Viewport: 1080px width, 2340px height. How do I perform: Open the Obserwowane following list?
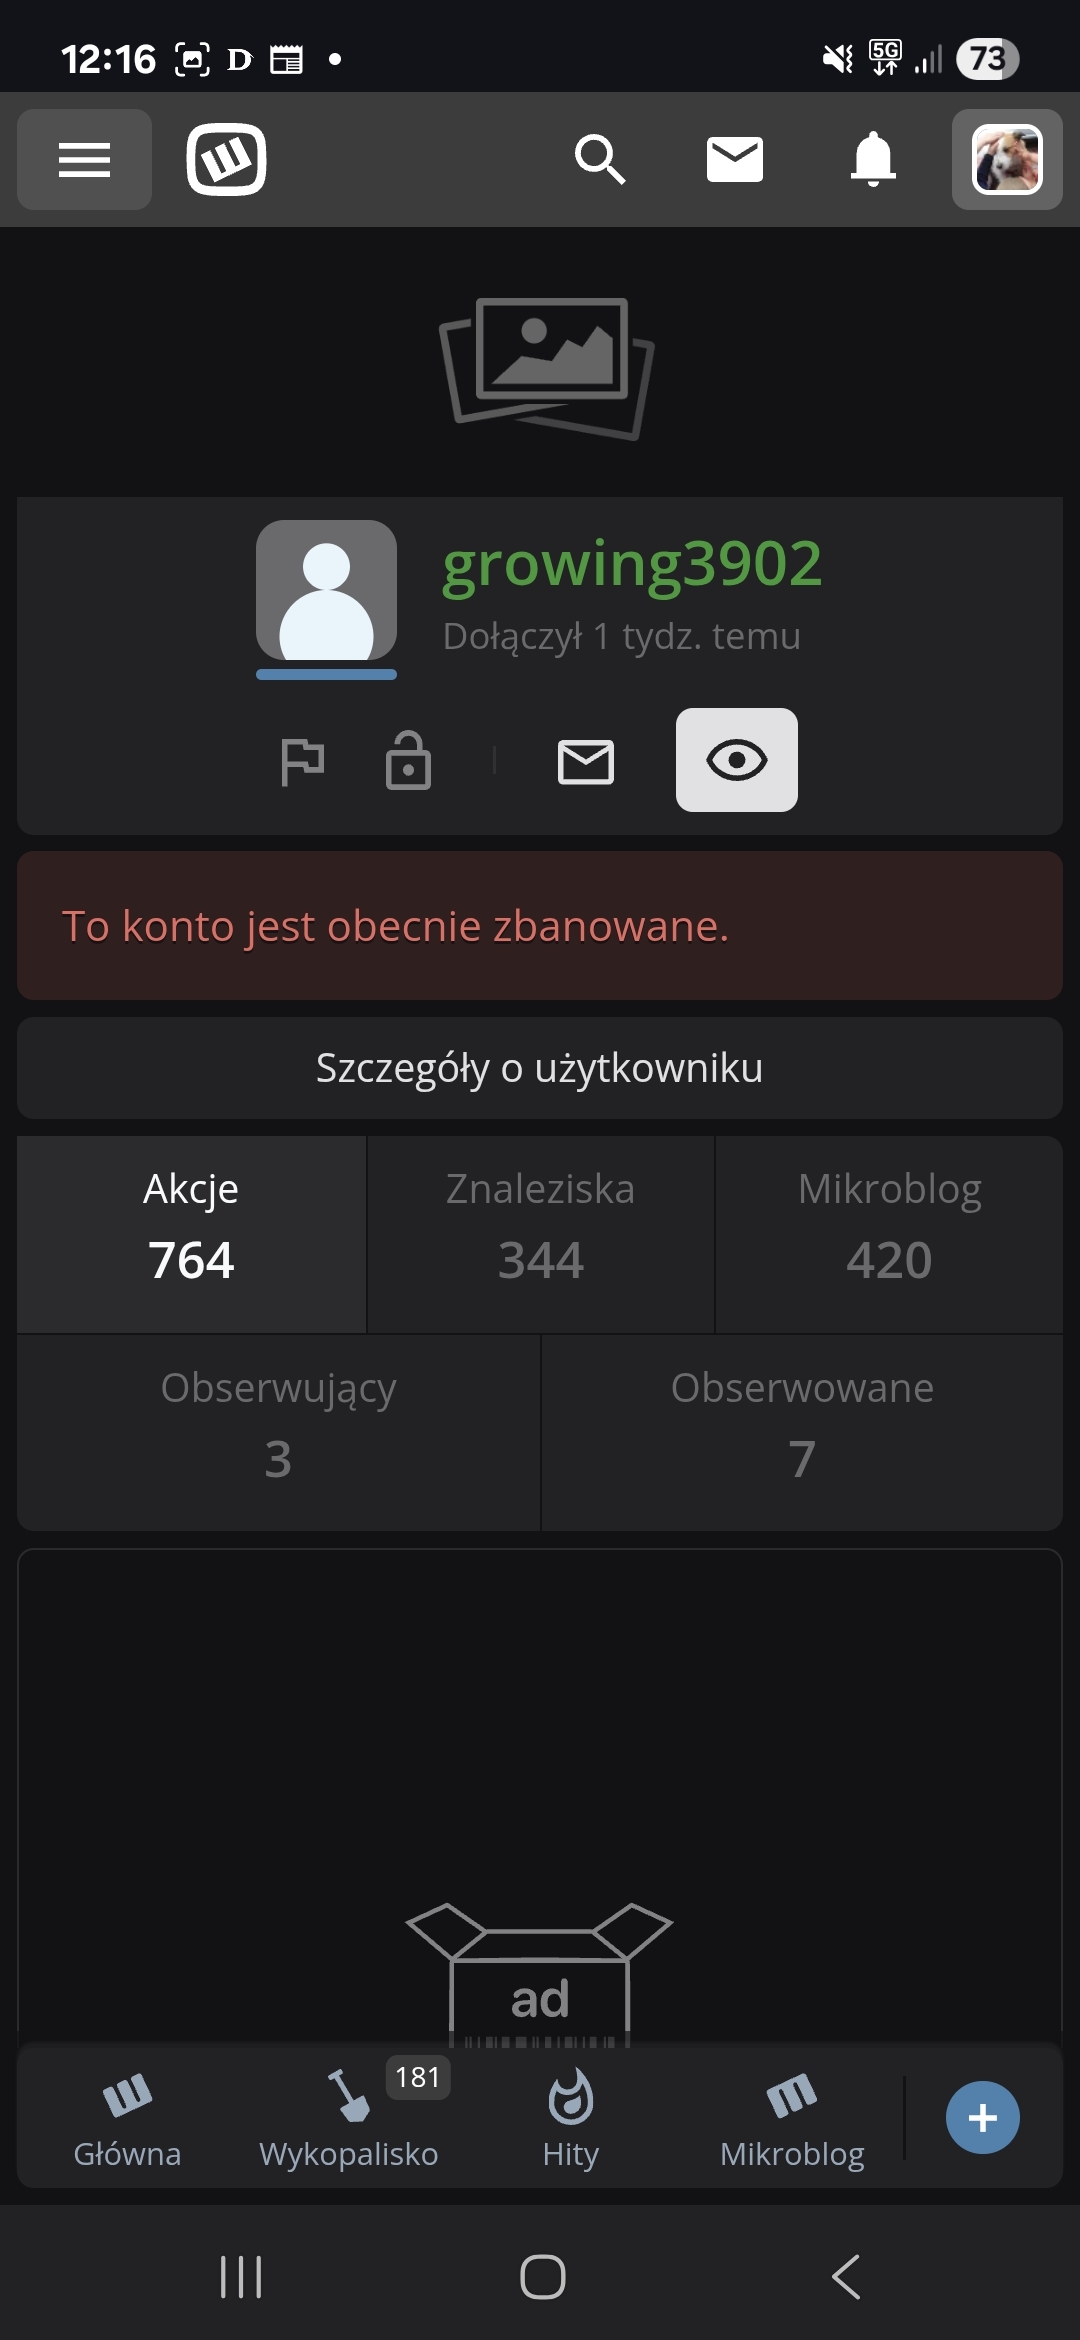(x=802, y=1432)
